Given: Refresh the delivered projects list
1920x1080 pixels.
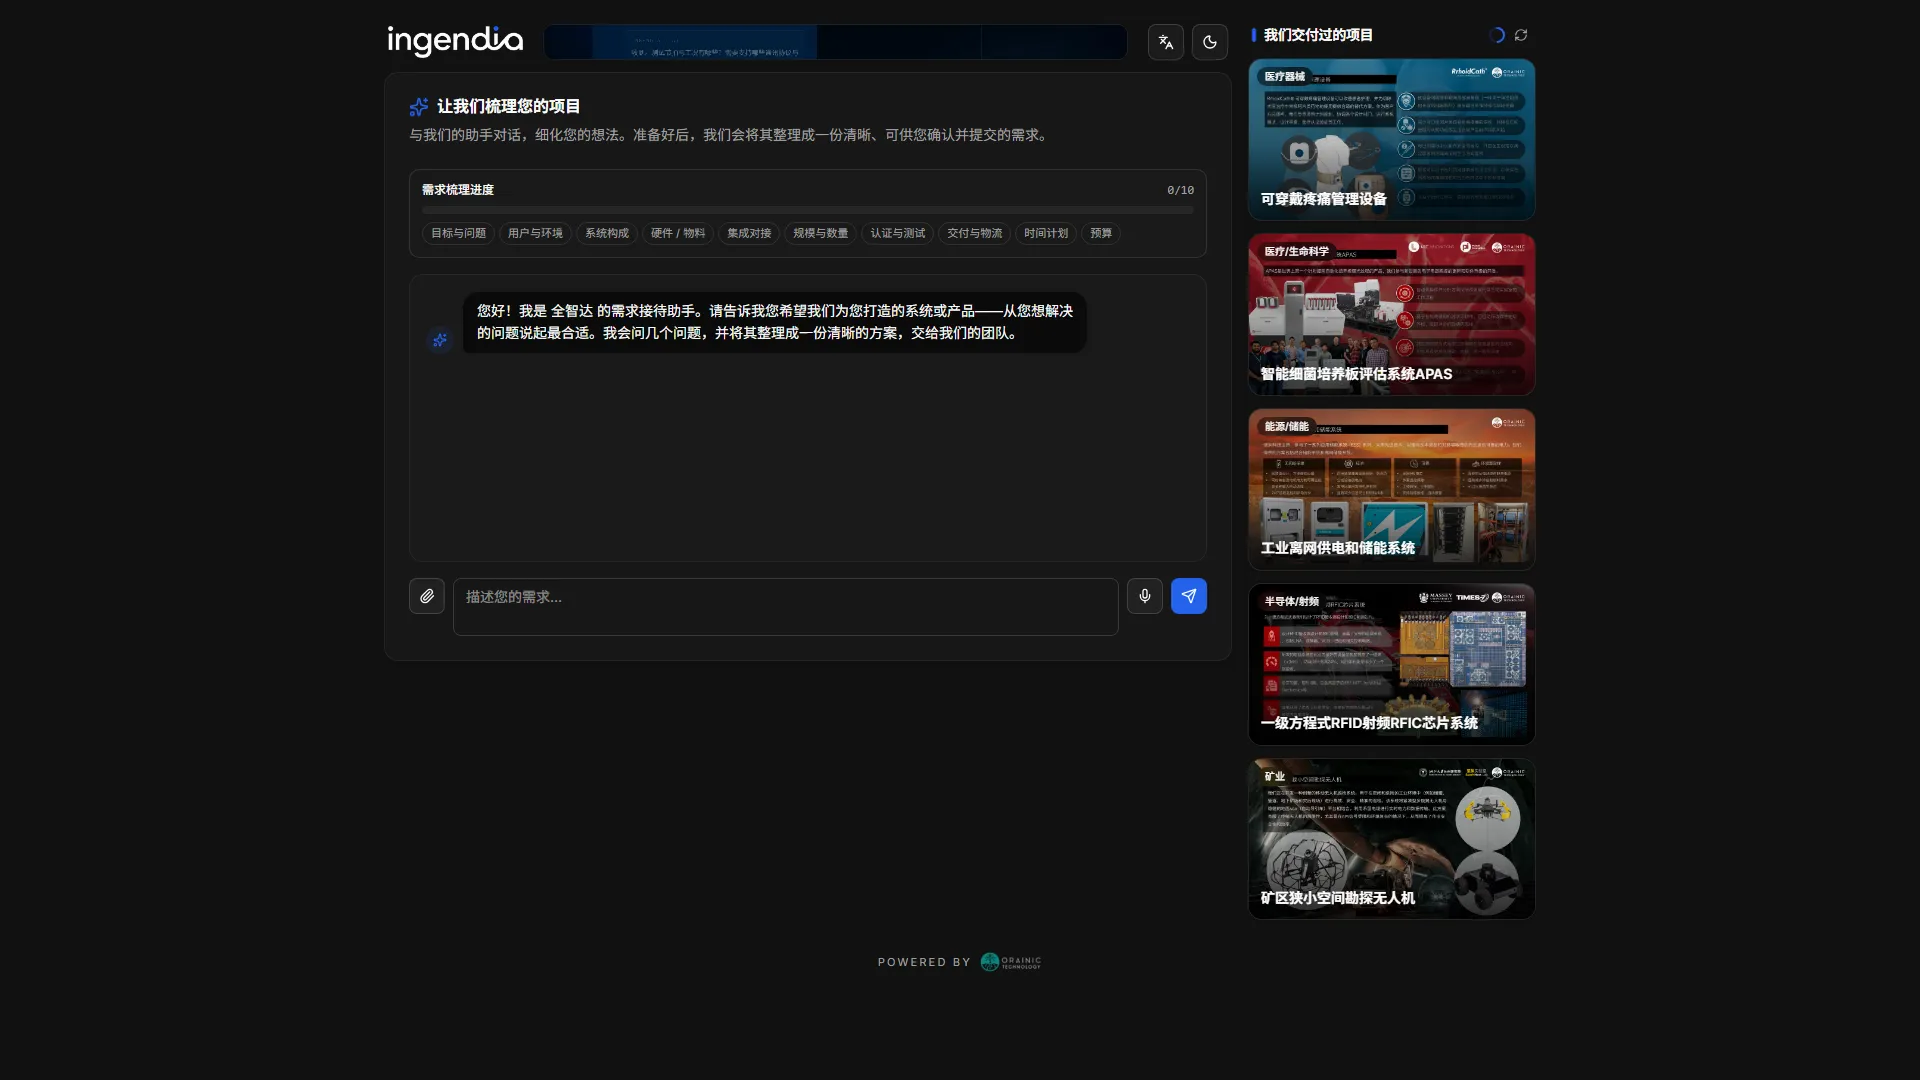Looking at the screenshot, I should 1521,35.
